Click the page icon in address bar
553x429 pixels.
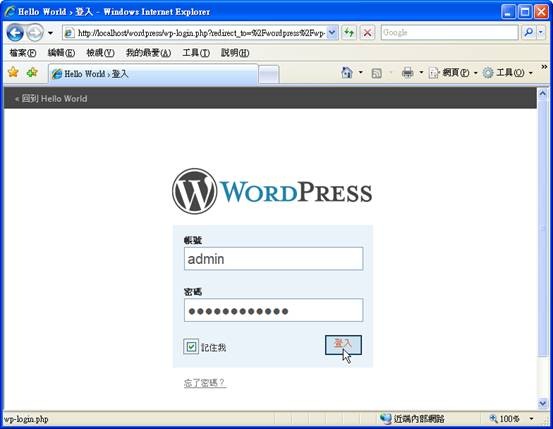pos(69,33)
